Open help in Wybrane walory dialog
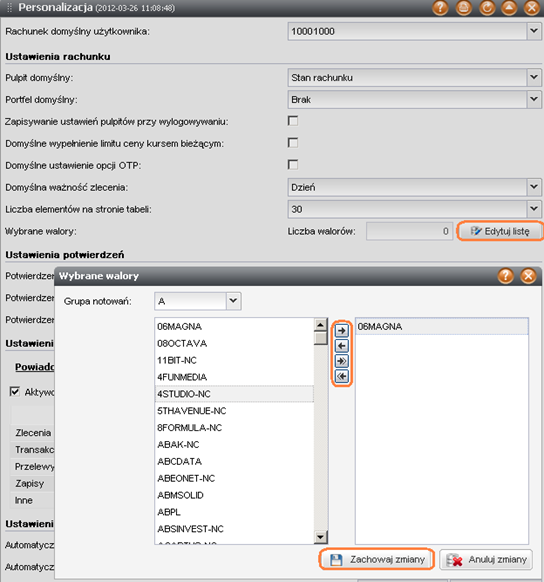 [505, 276]
